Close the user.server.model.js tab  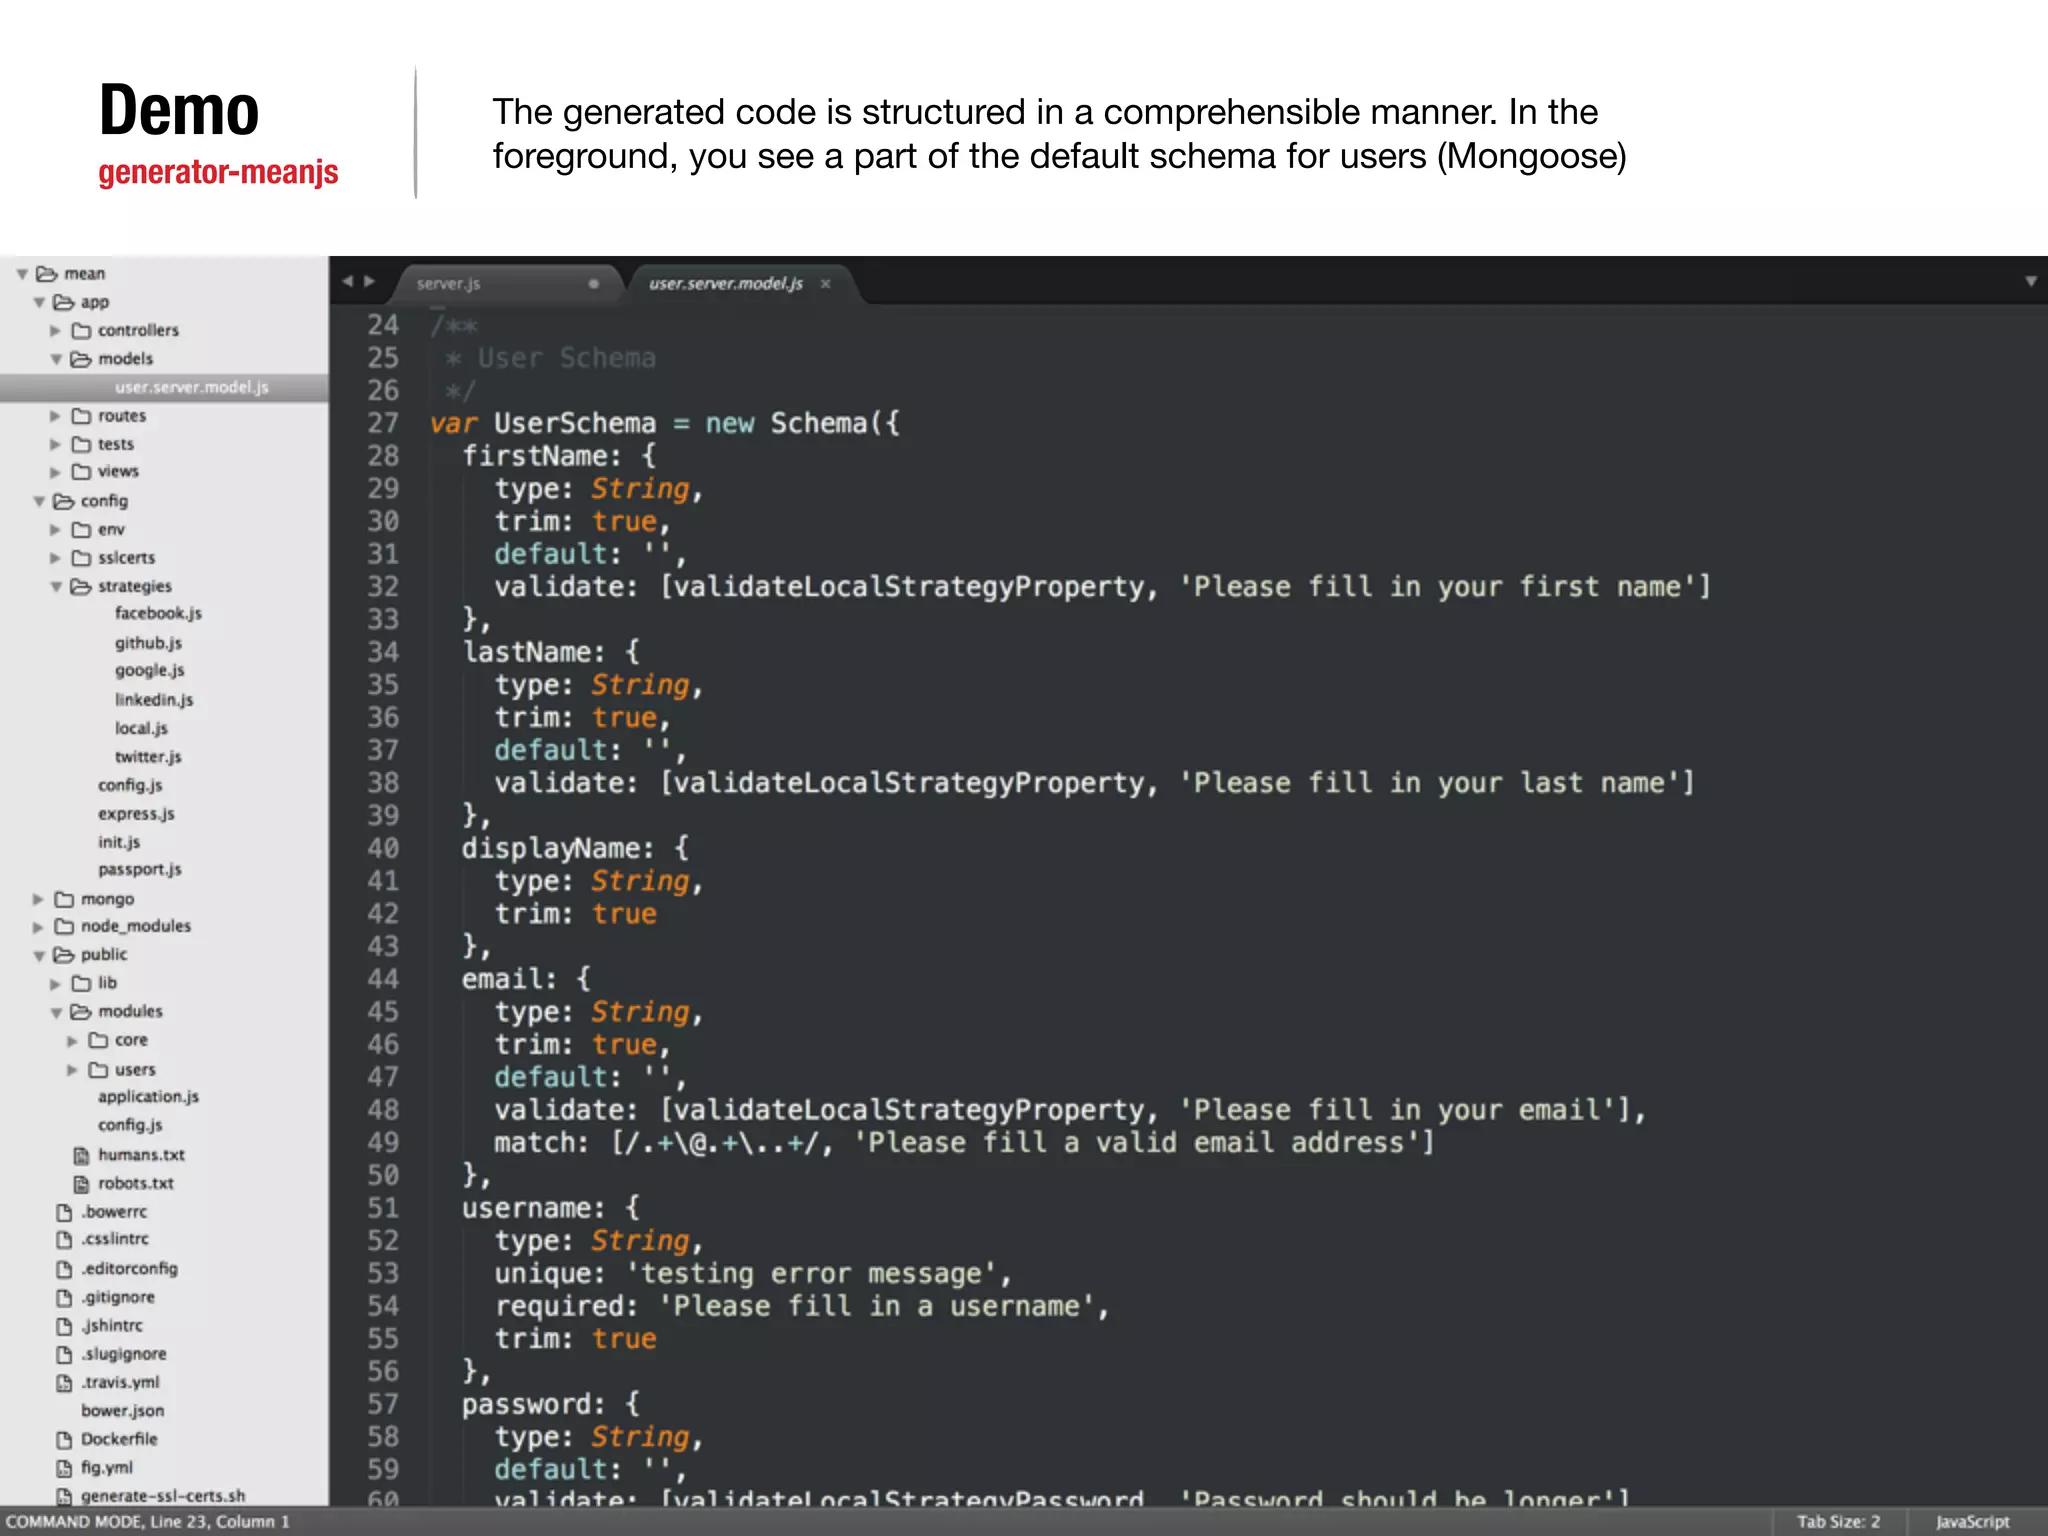point(826,284)
